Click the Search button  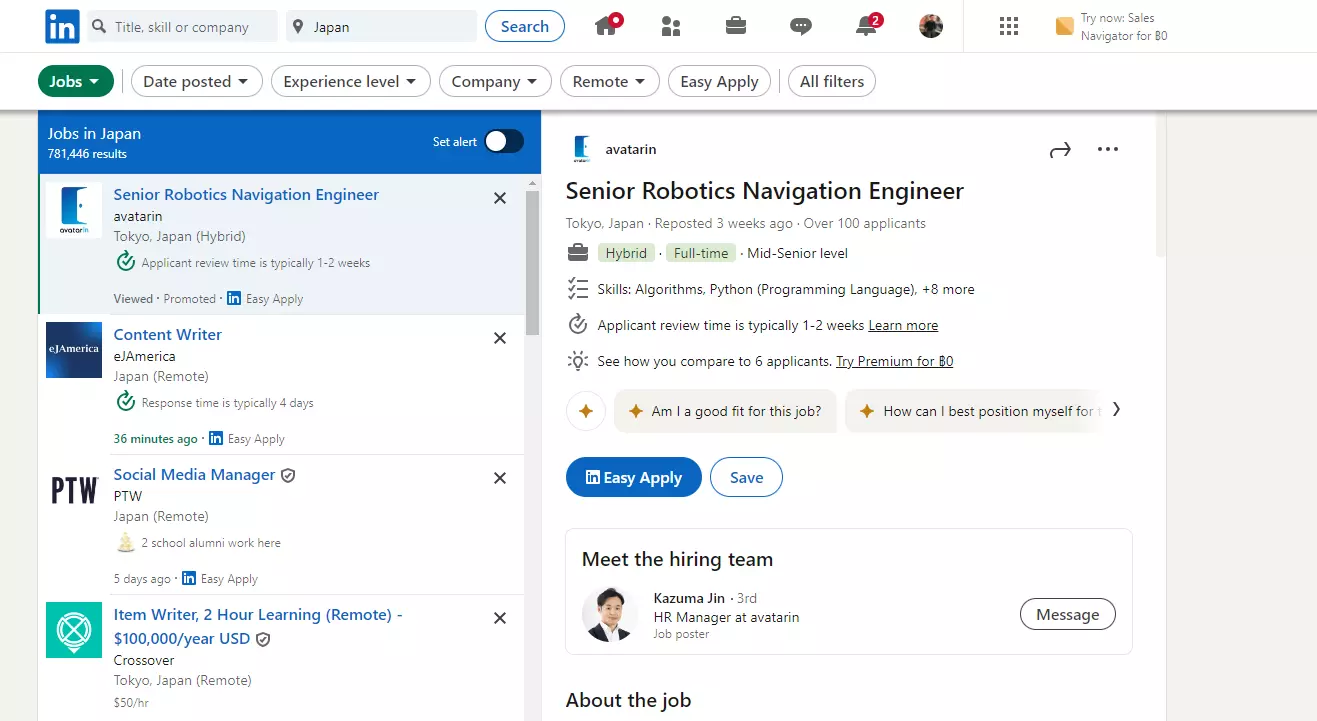(525, 27)
